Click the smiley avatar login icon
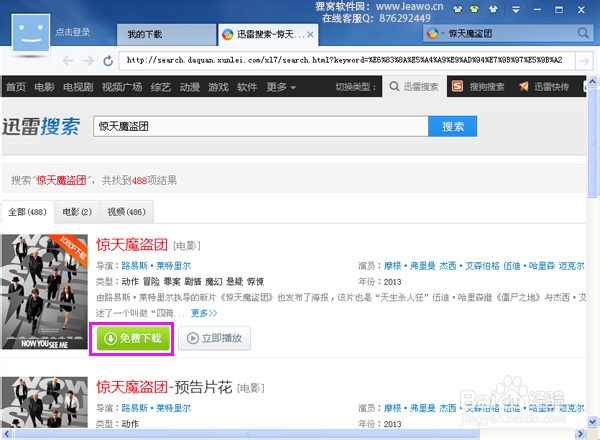Viewport: 600px width, 440px height. 31,33
